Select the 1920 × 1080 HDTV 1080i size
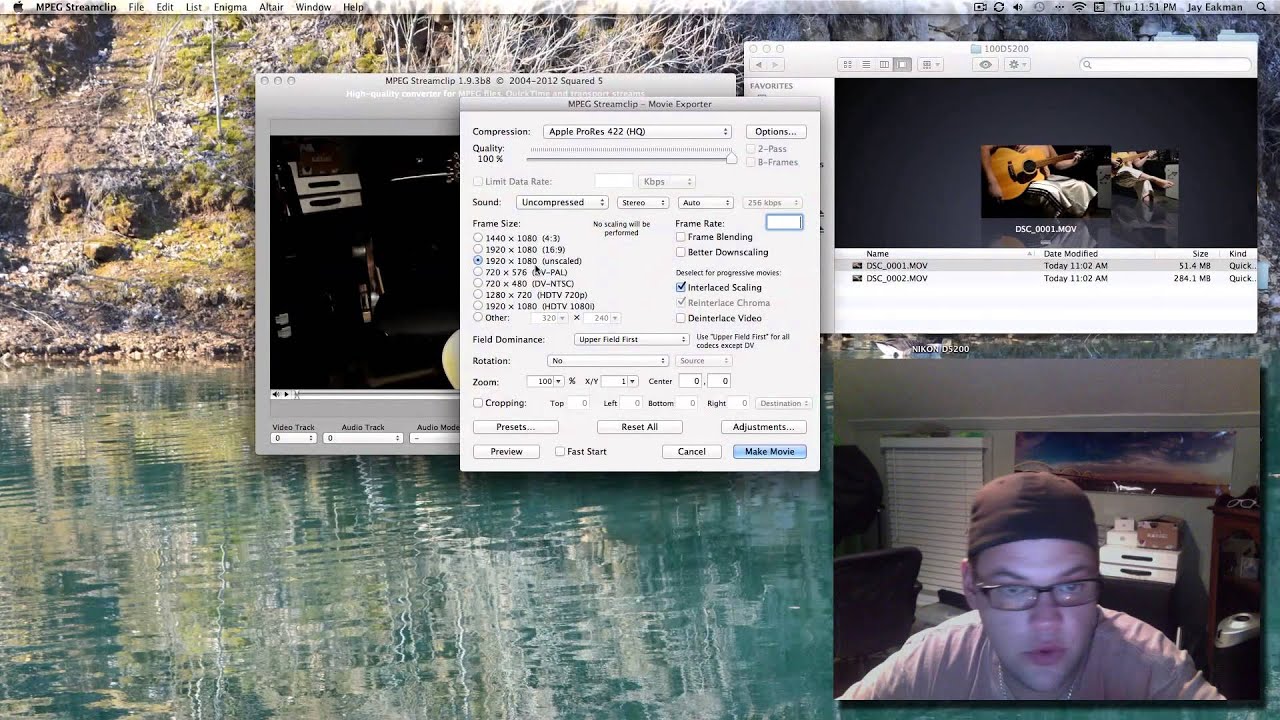1280x720 pixels. point(478,306)
